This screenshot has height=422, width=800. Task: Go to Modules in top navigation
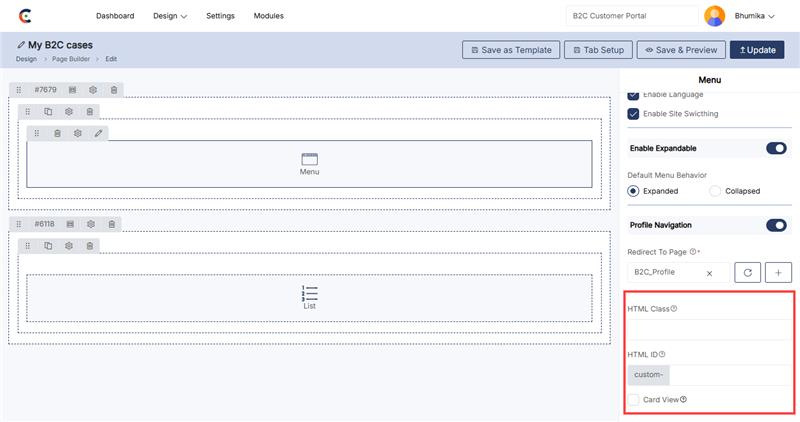tap(268, 16)
